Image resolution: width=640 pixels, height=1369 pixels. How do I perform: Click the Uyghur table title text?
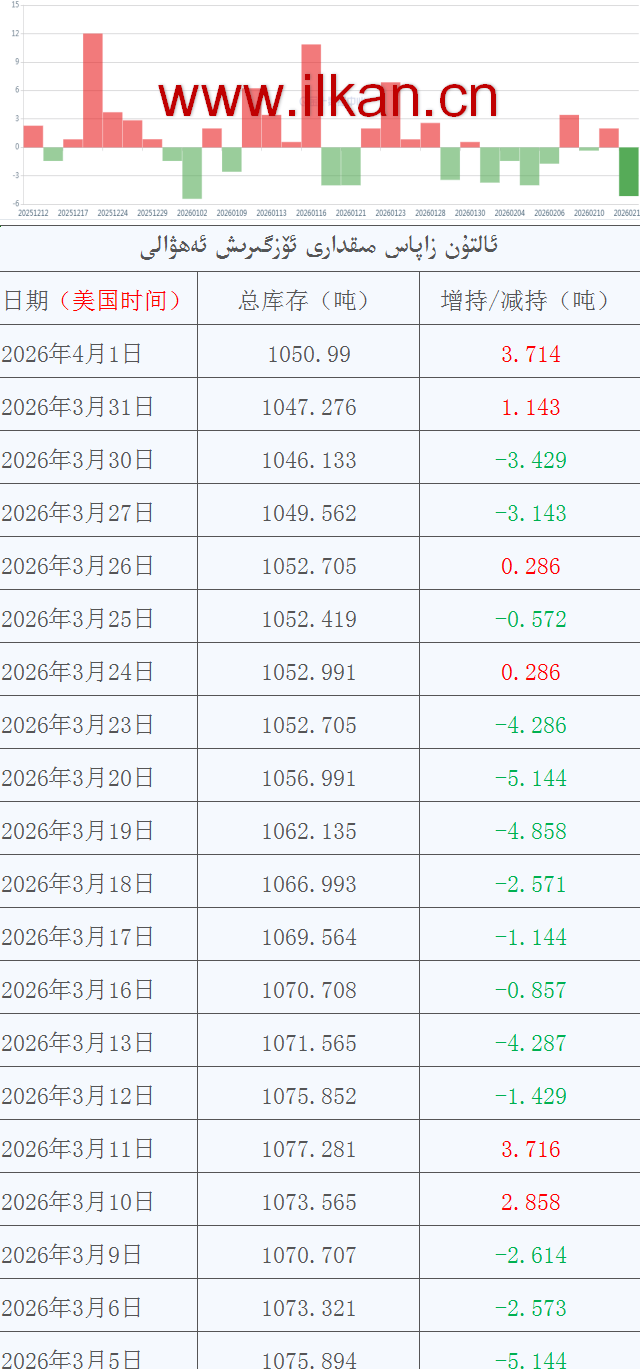click(x=320, y=248)
